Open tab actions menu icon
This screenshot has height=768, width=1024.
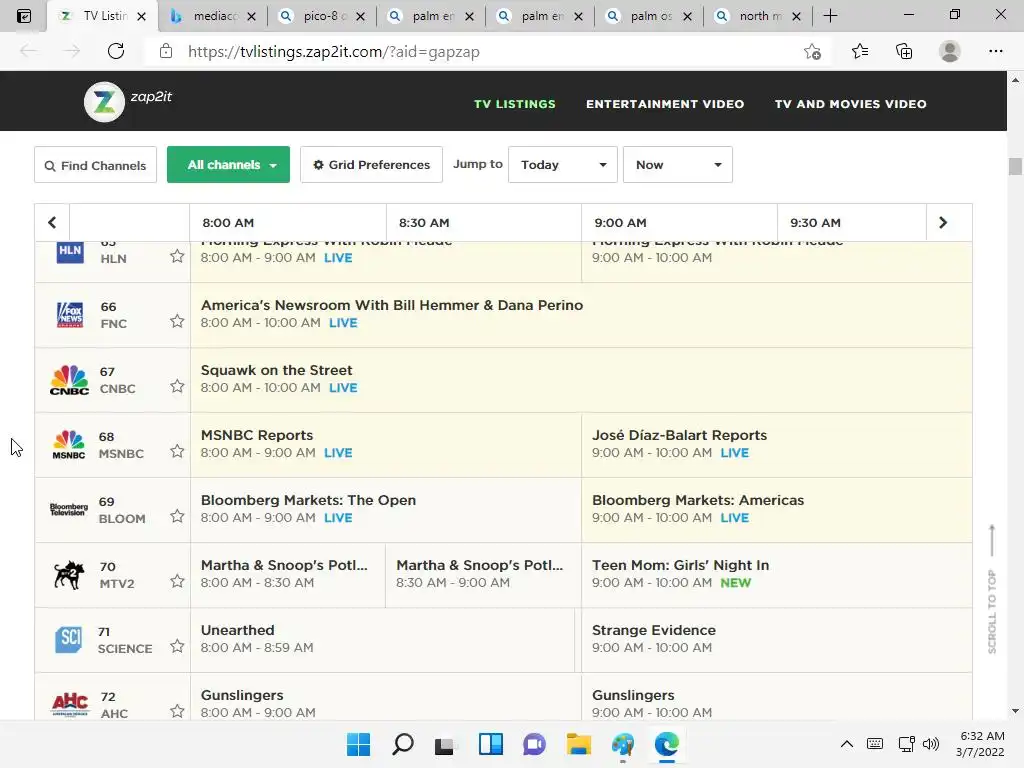pos(24,16)
